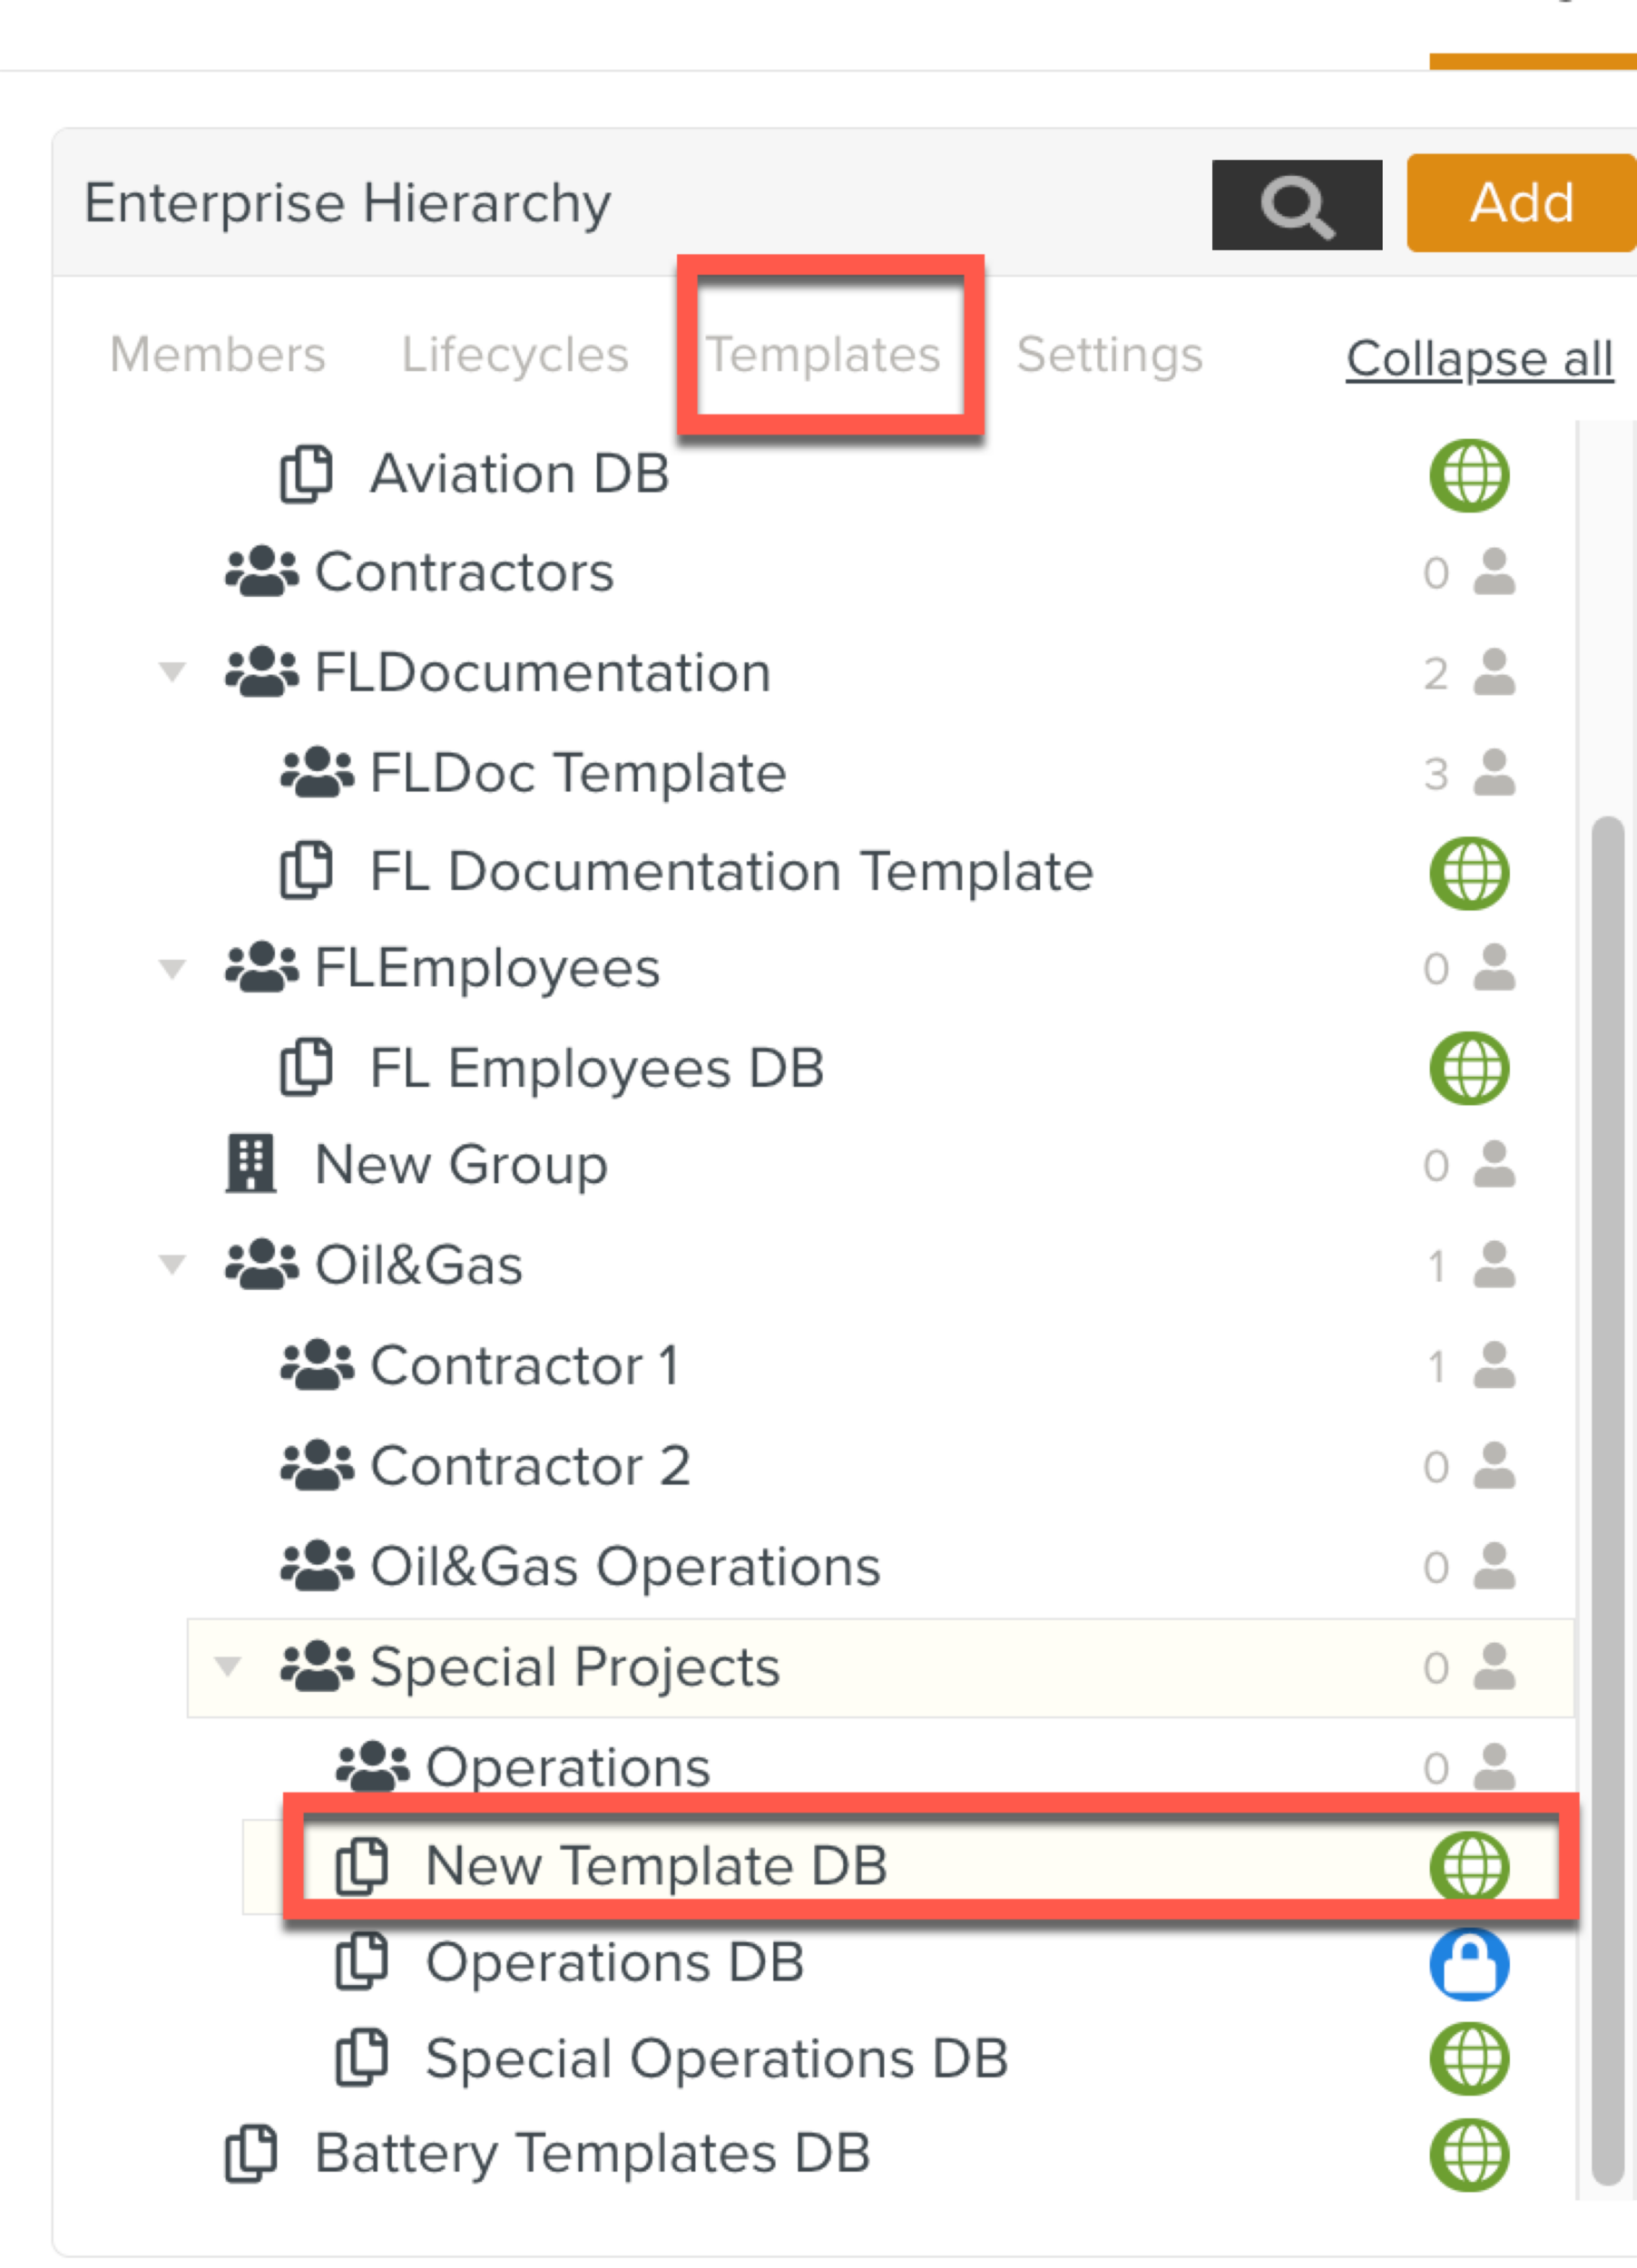Click the globe icon next to Battery Templates DB
The image size is (1637, 2268).
pos(1470,2155)
